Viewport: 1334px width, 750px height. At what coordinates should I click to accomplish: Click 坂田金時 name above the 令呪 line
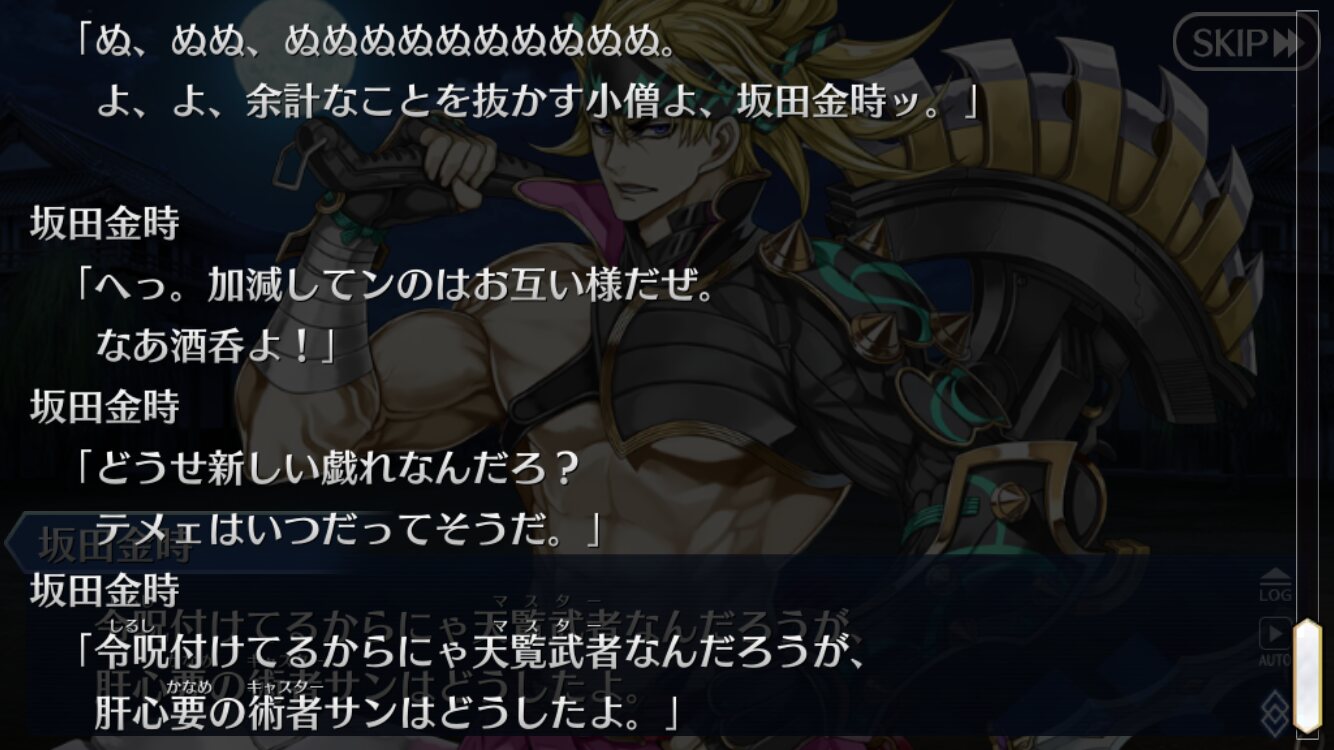pyautogui.click(x=105, y=591)
